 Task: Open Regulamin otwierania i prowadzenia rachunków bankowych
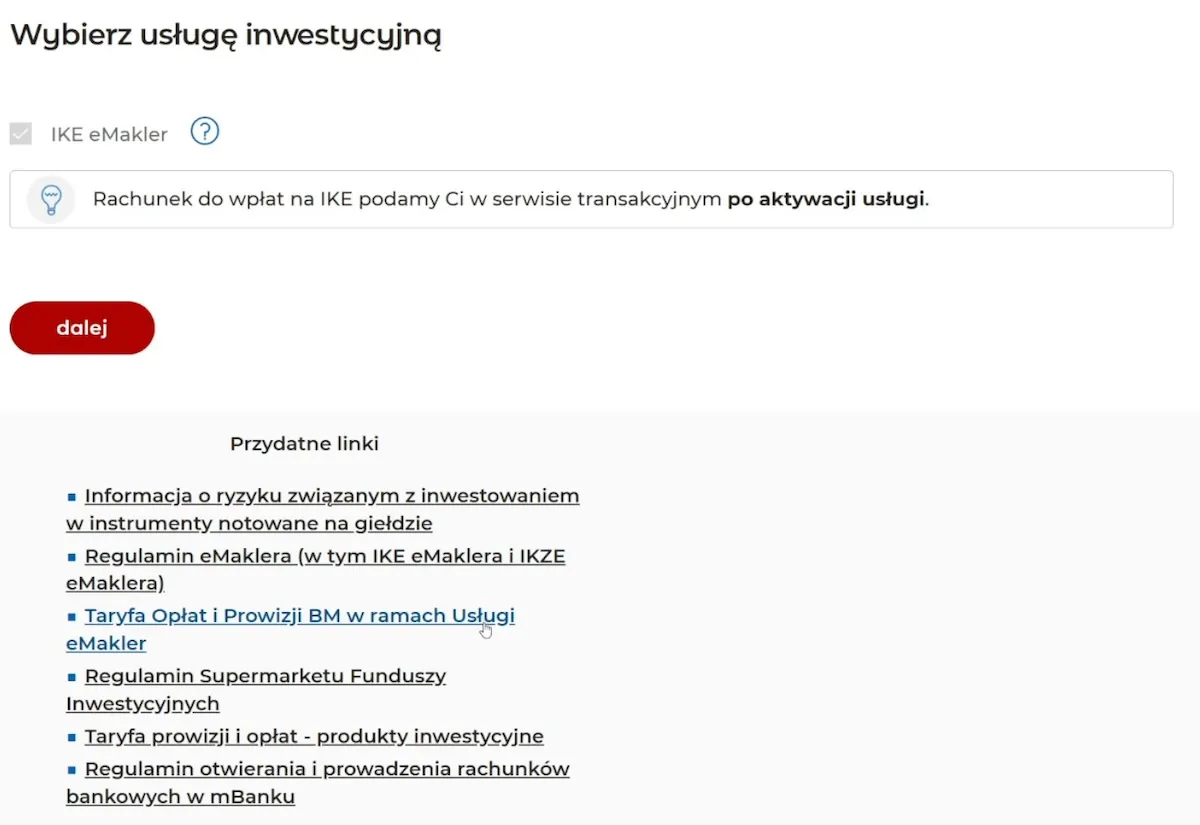(x=327, y=768)
